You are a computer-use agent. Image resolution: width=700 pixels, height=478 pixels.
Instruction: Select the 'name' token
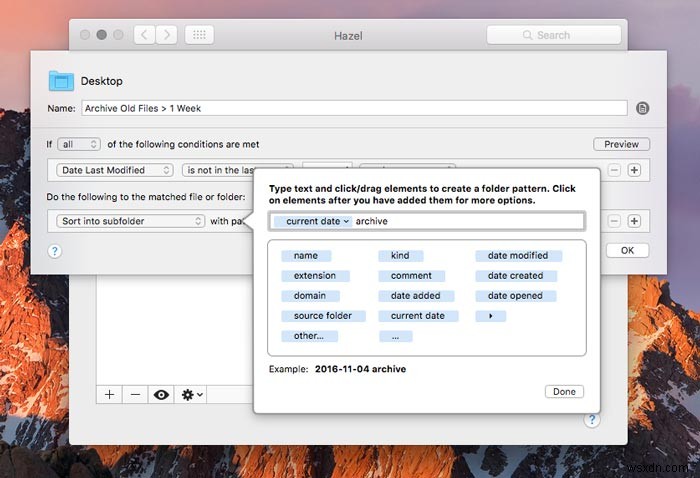coord(306,256)
